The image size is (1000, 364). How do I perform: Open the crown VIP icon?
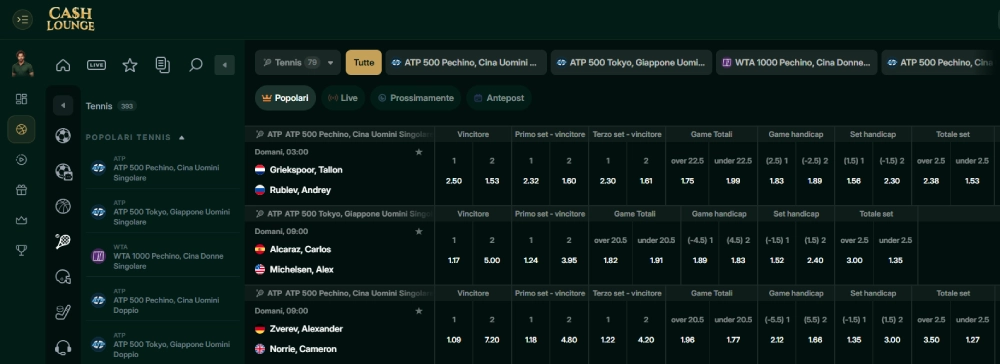tap(22, 220)
